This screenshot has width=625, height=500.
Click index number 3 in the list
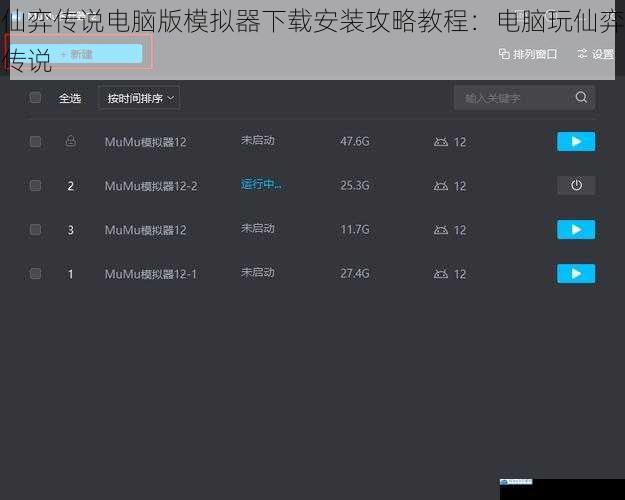point(71,230)
